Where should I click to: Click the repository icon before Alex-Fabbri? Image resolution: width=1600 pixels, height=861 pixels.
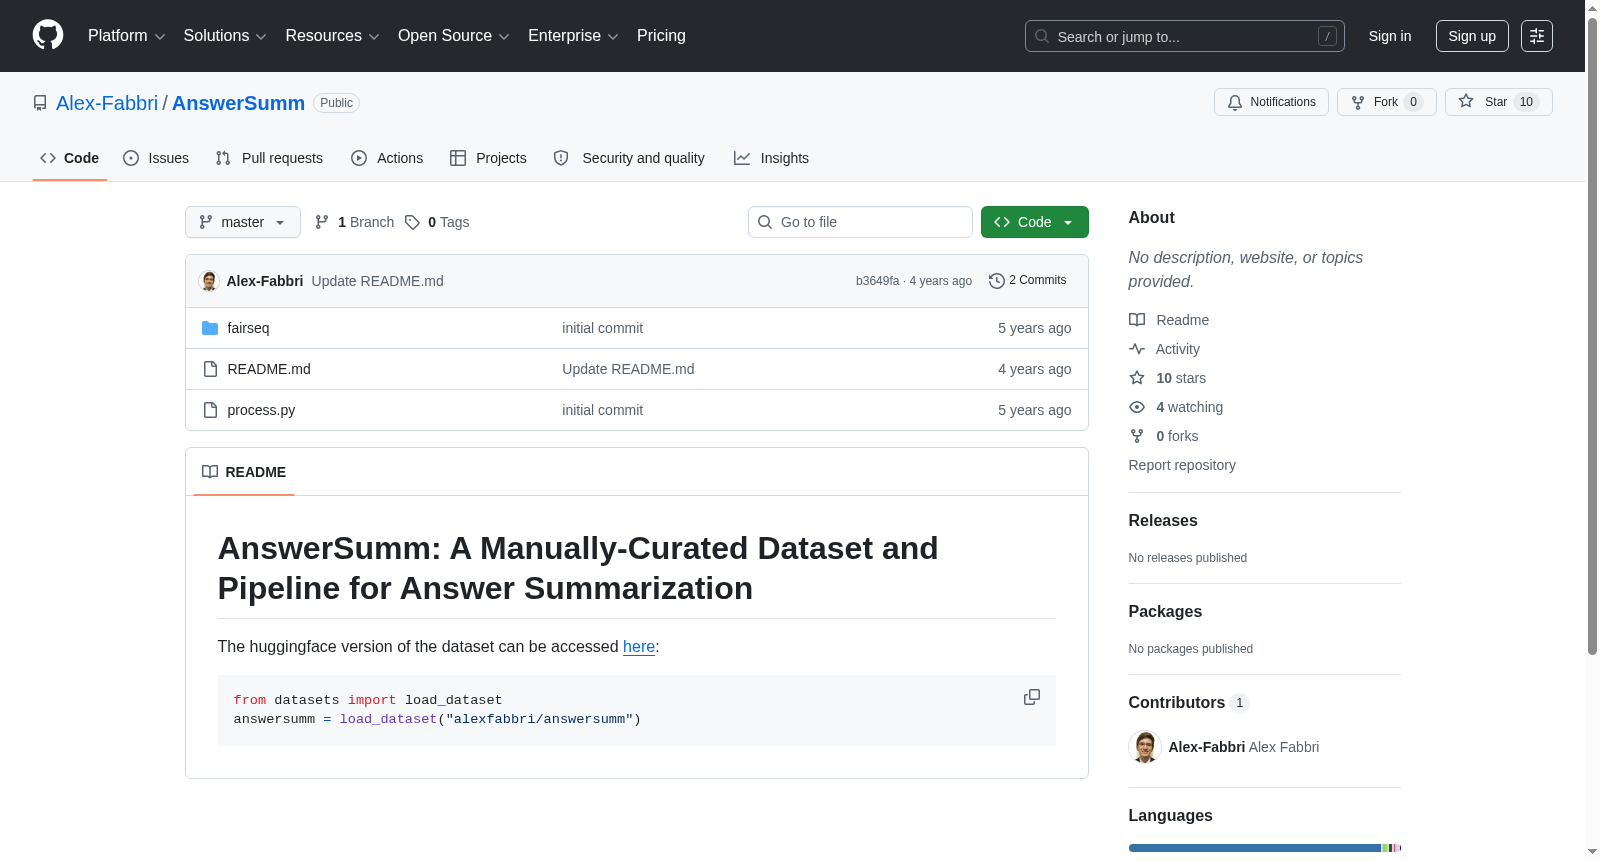(40, 103)
